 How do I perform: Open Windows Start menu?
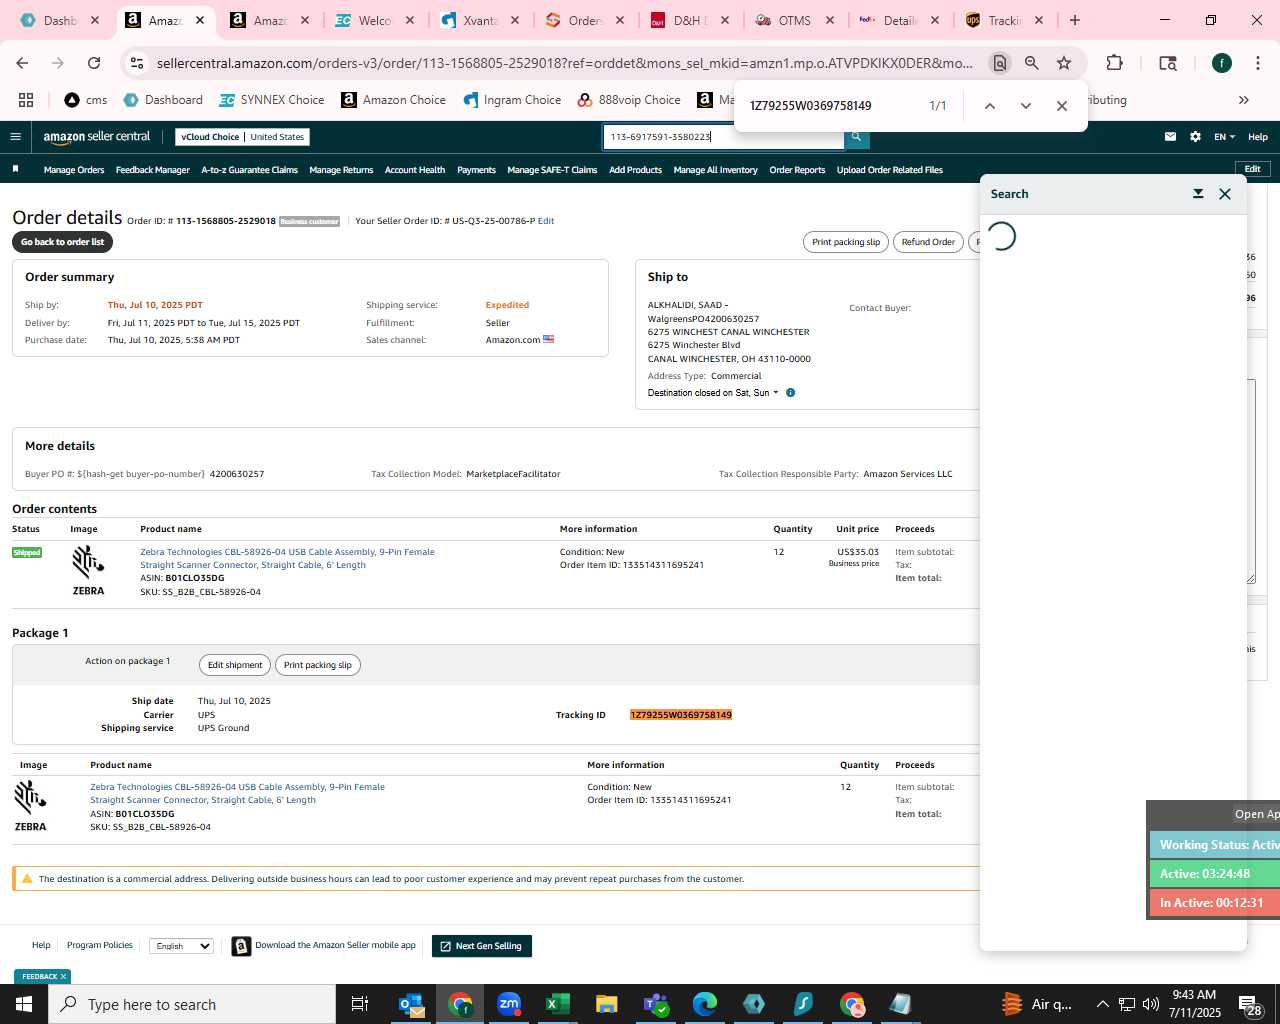click(x=24, y=1004)
